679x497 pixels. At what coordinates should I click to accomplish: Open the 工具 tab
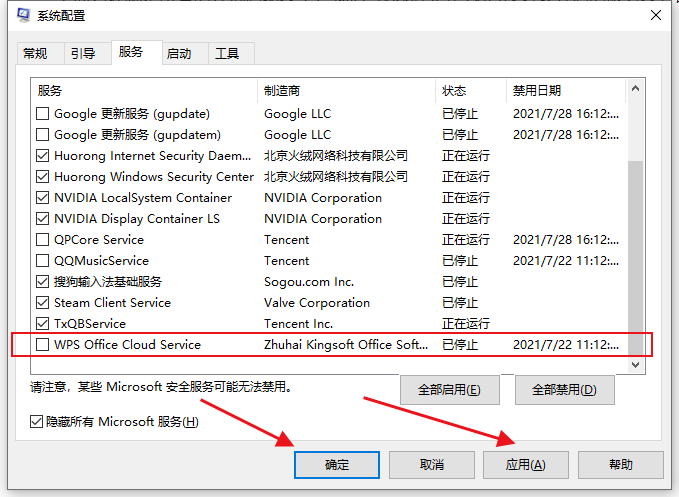click(227, 53)
